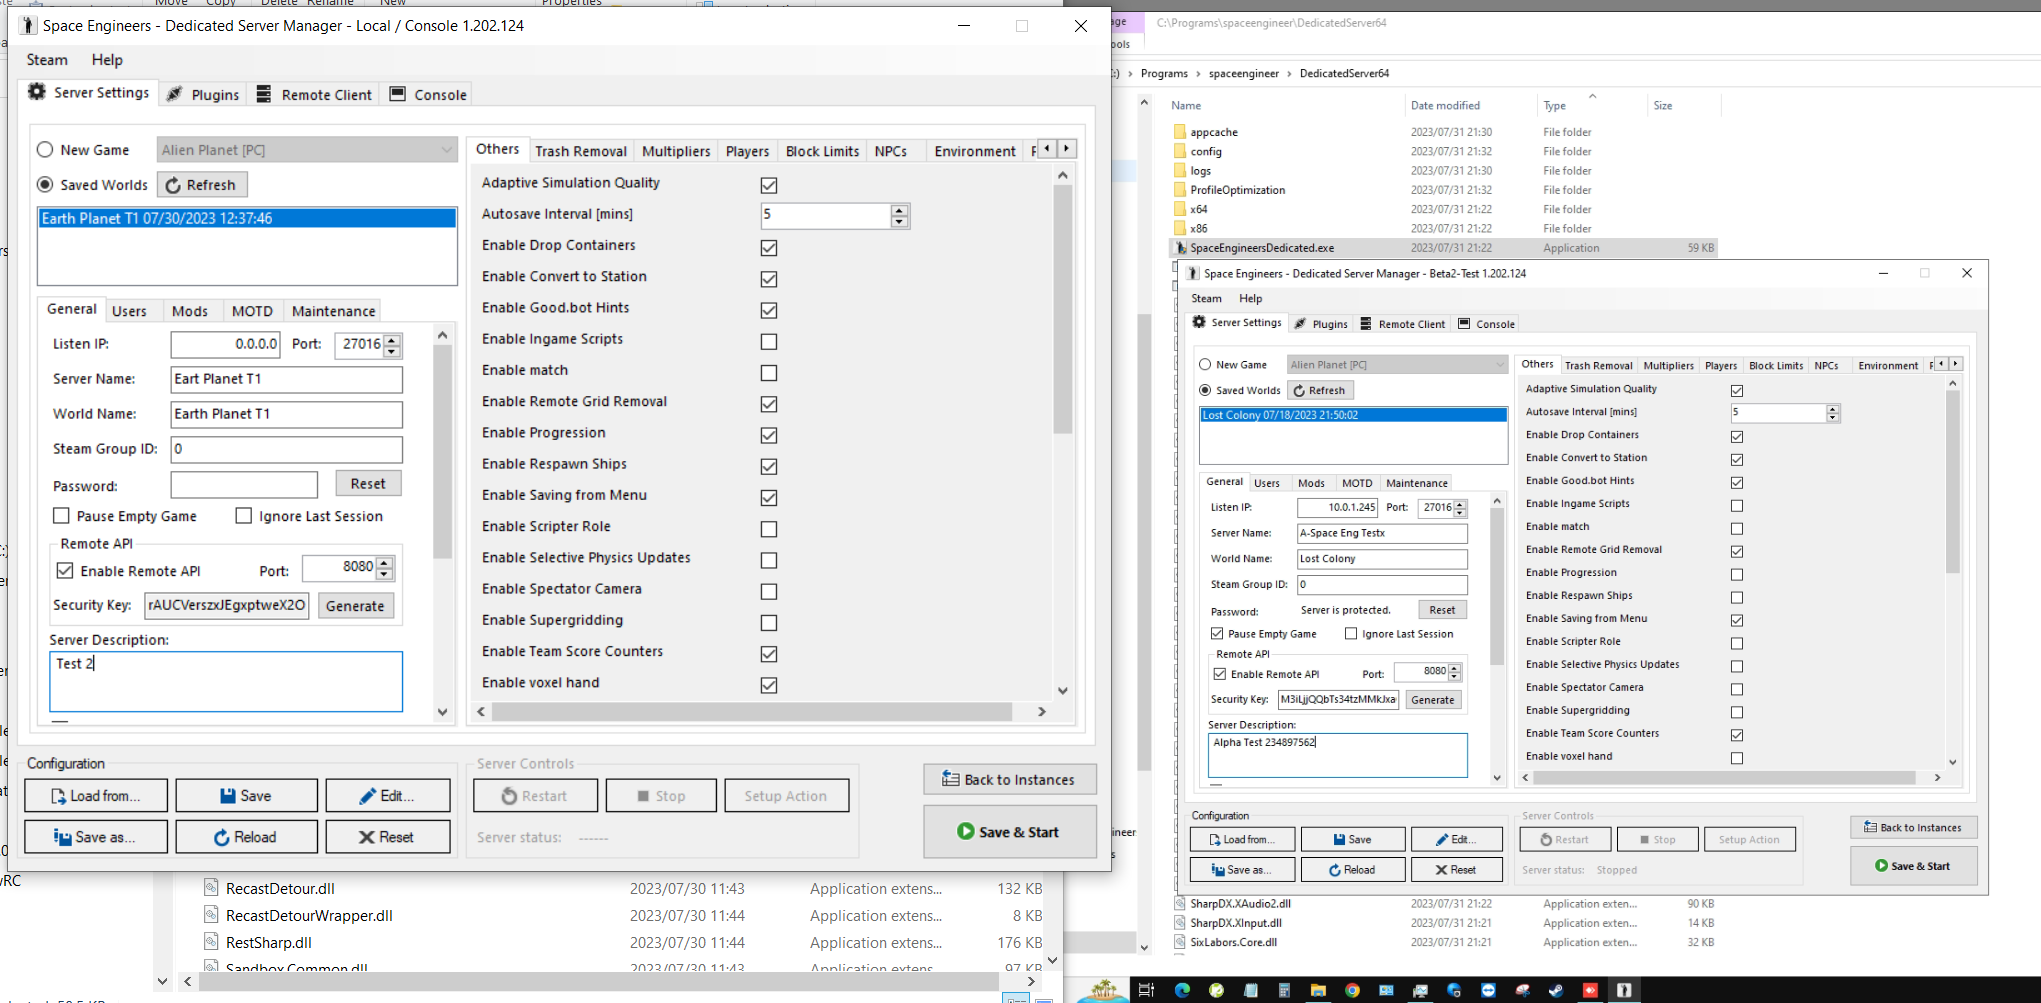Click the Server Name input field

286,379
